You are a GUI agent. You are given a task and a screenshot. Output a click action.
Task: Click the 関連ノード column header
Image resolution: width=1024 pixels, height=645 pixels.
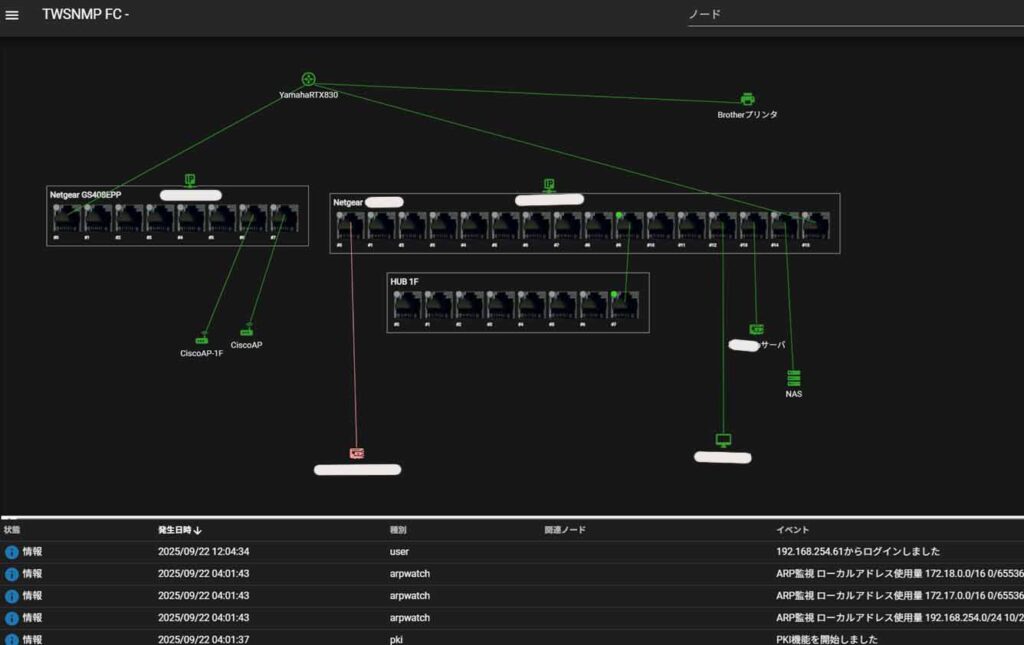(x=565, y=529)
